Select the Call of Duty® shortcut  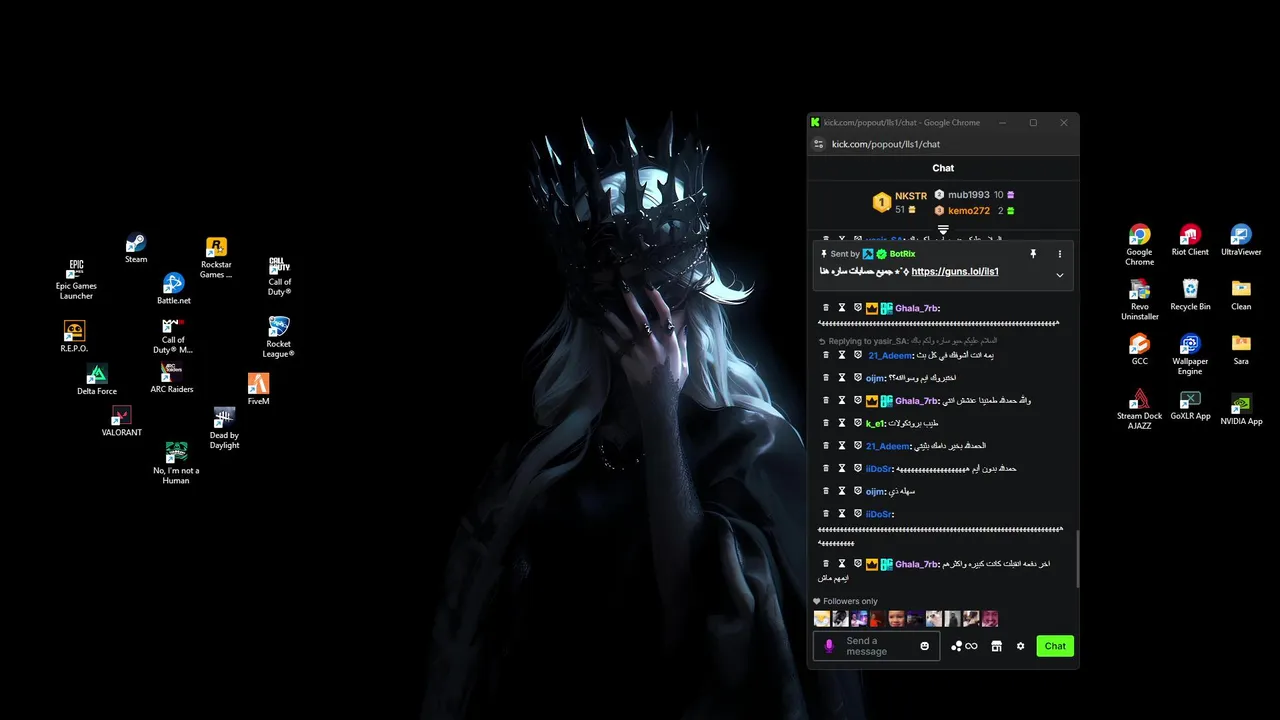[280, 276]
